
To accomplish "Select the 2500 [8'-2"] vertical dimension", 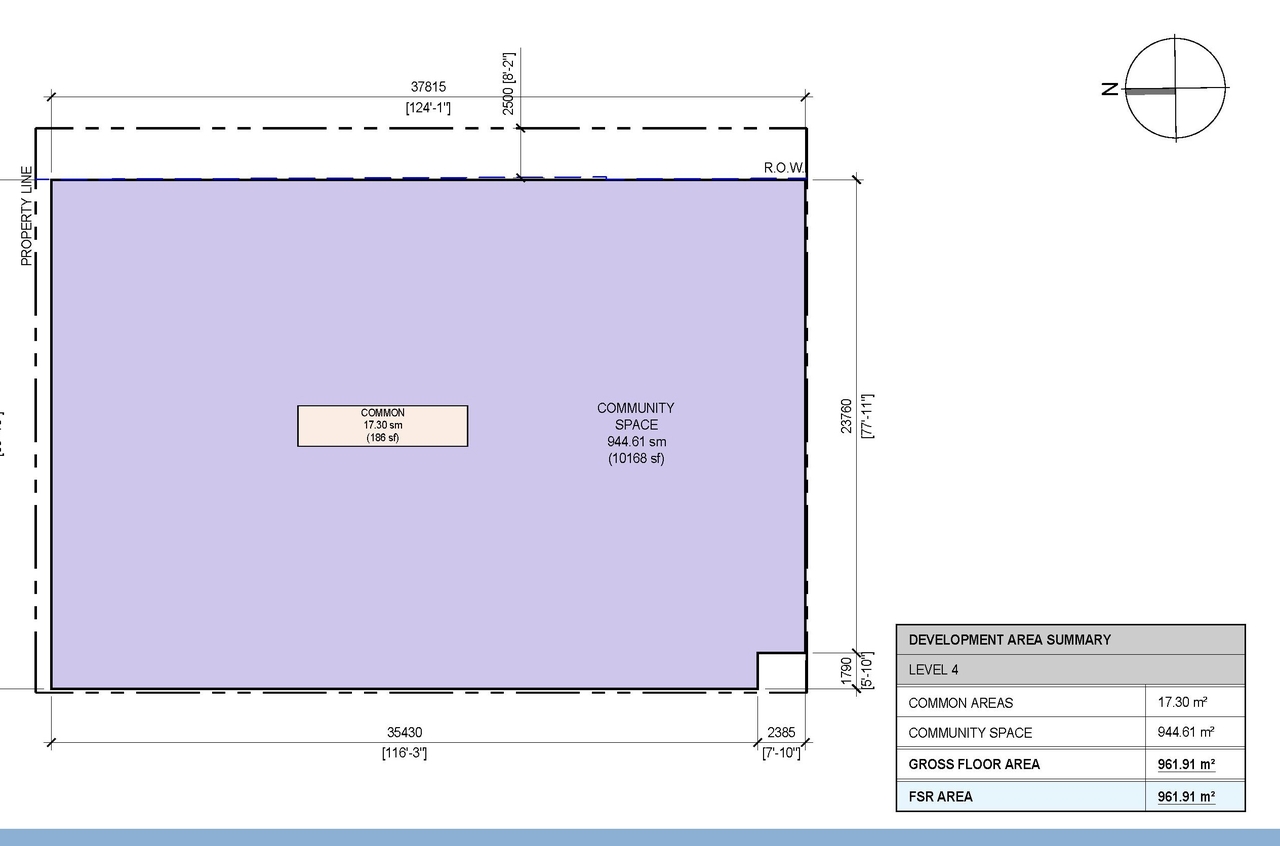I will [508, 84].
